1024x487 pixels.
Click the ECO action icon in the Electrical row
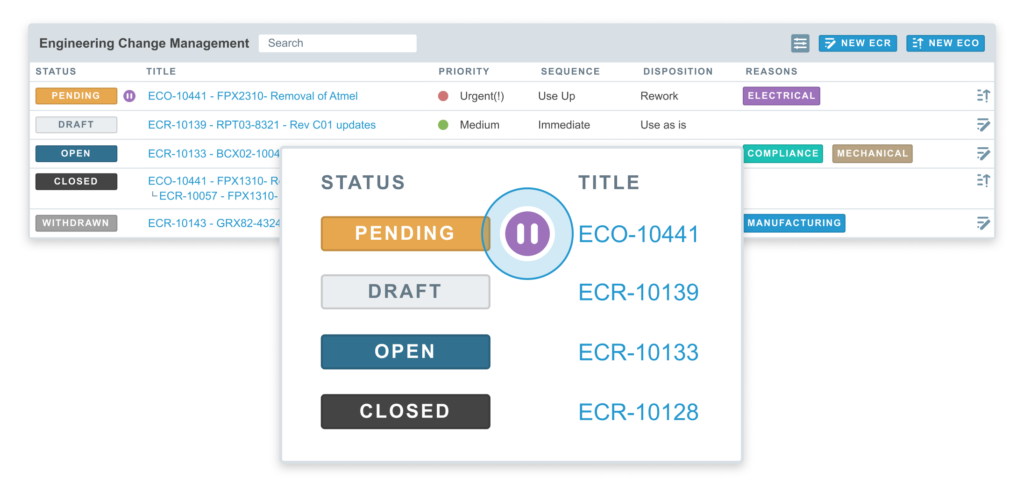click(983, 96)
